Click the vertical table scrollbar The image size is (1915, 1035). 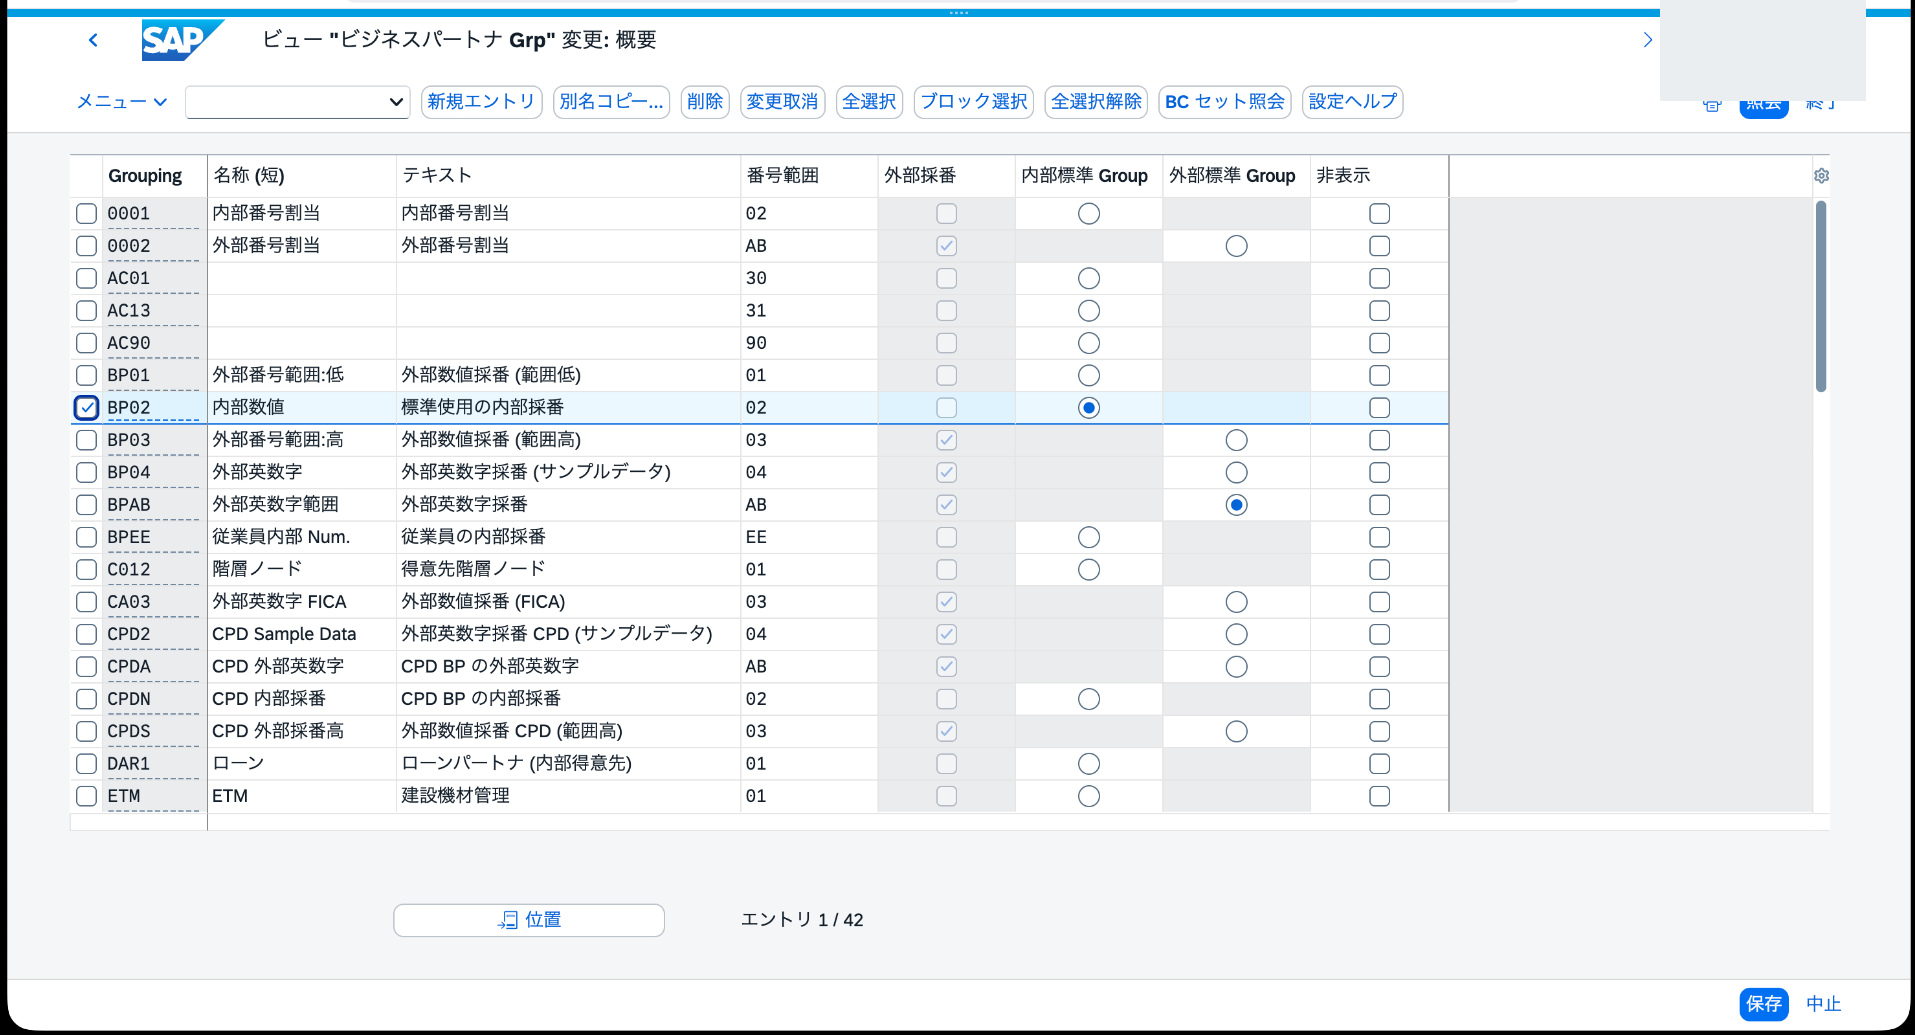1821,297
